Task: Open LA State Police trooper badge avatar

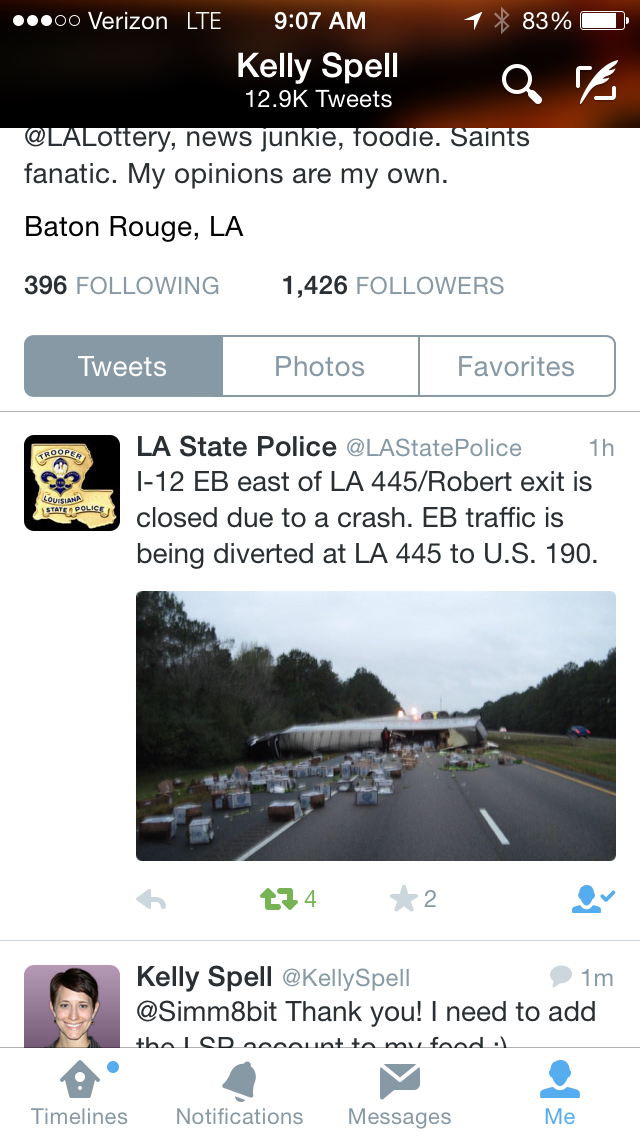Action: [x=72, y=483]
